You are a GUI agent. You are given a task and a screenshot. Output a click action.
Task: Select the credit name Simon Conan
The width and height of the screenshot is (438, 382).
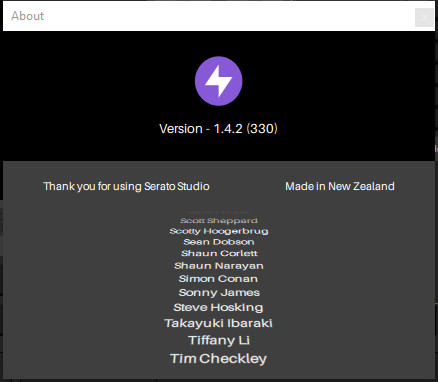coord(218,279)
